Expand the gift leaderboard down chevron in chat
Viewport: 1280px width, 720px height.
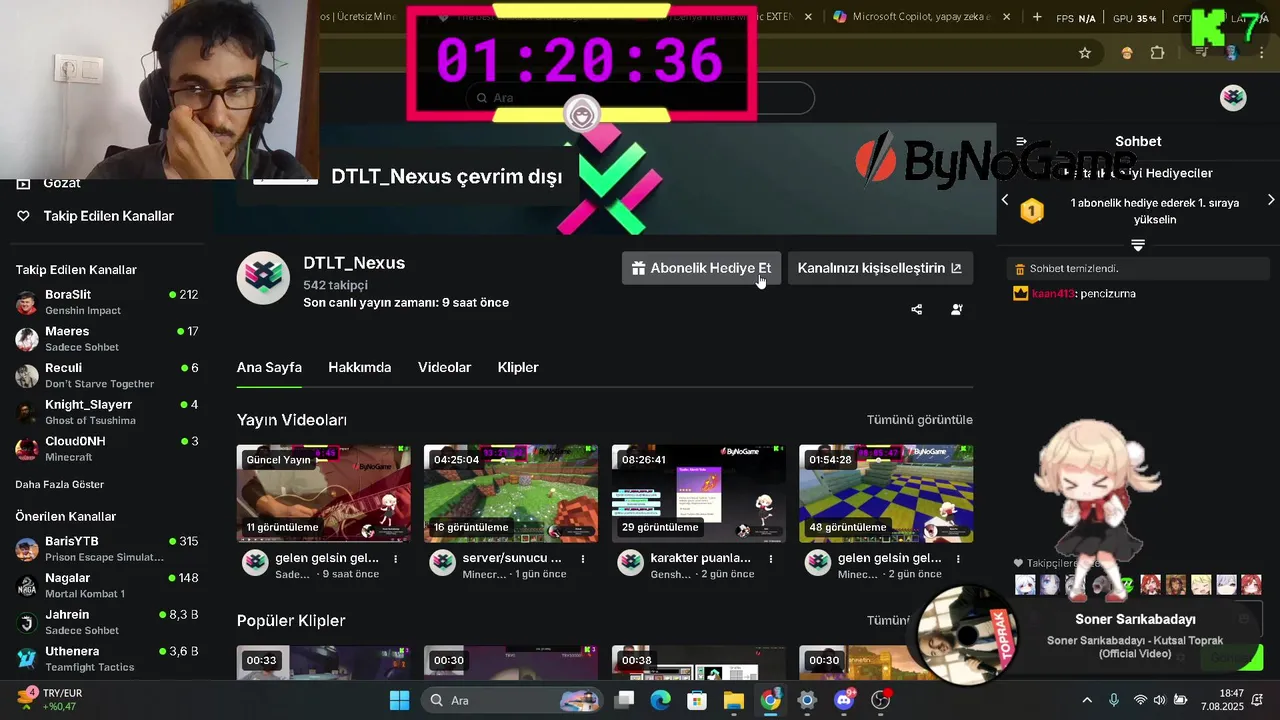(1138, 245)
